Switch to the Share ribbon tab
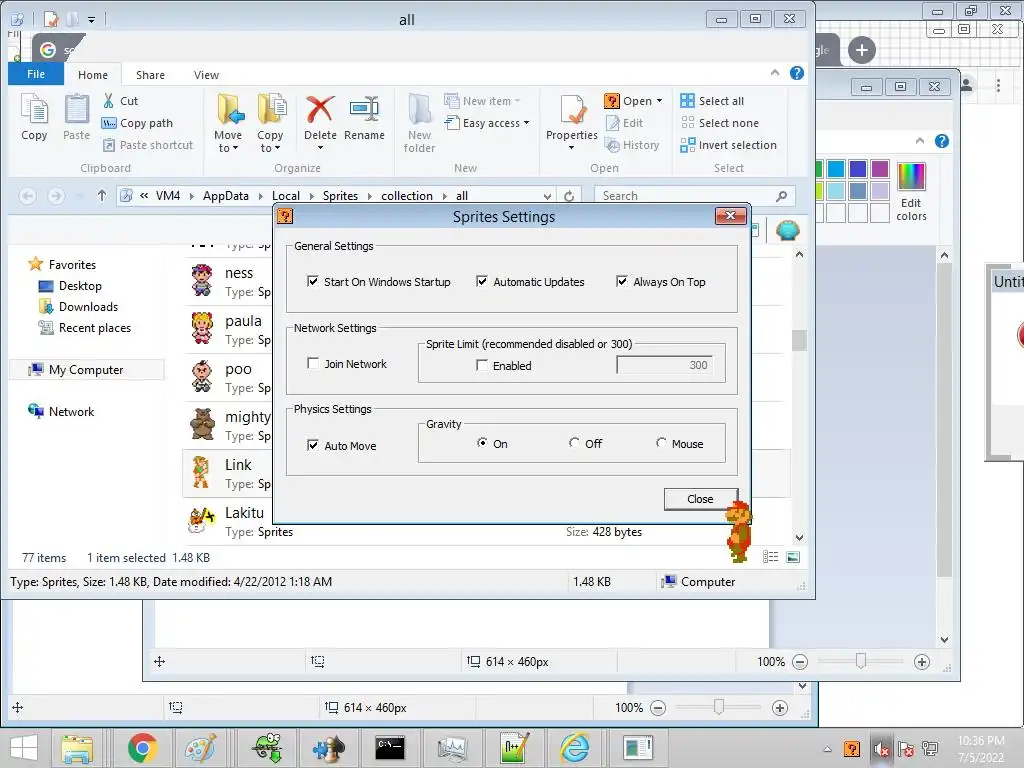The width and height of the screenshot is (1024, 768). tap(150, 74)
